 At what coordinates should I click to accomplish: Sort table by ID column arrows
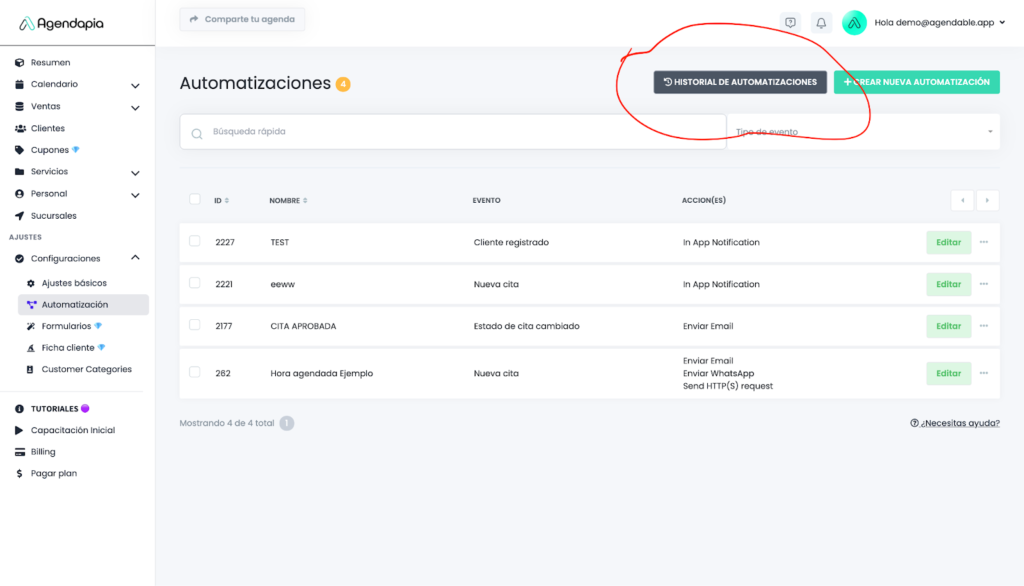(x=226, y=200)
